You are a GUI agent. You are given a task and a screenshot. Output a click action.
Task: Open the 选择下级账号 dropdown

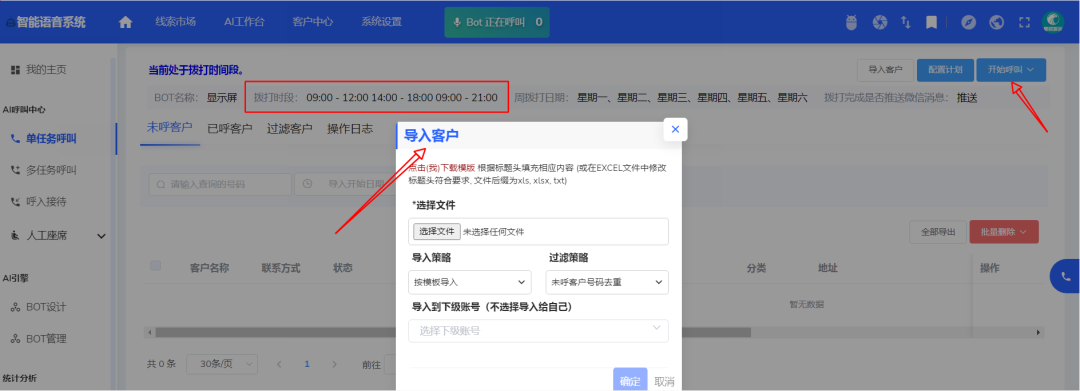coord(538,331)
